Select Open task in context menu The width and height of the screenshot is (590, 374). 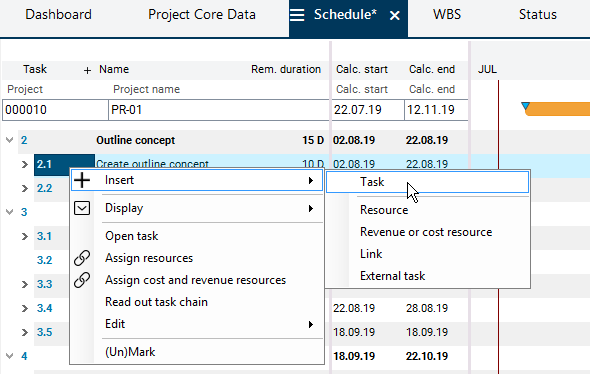132,236
